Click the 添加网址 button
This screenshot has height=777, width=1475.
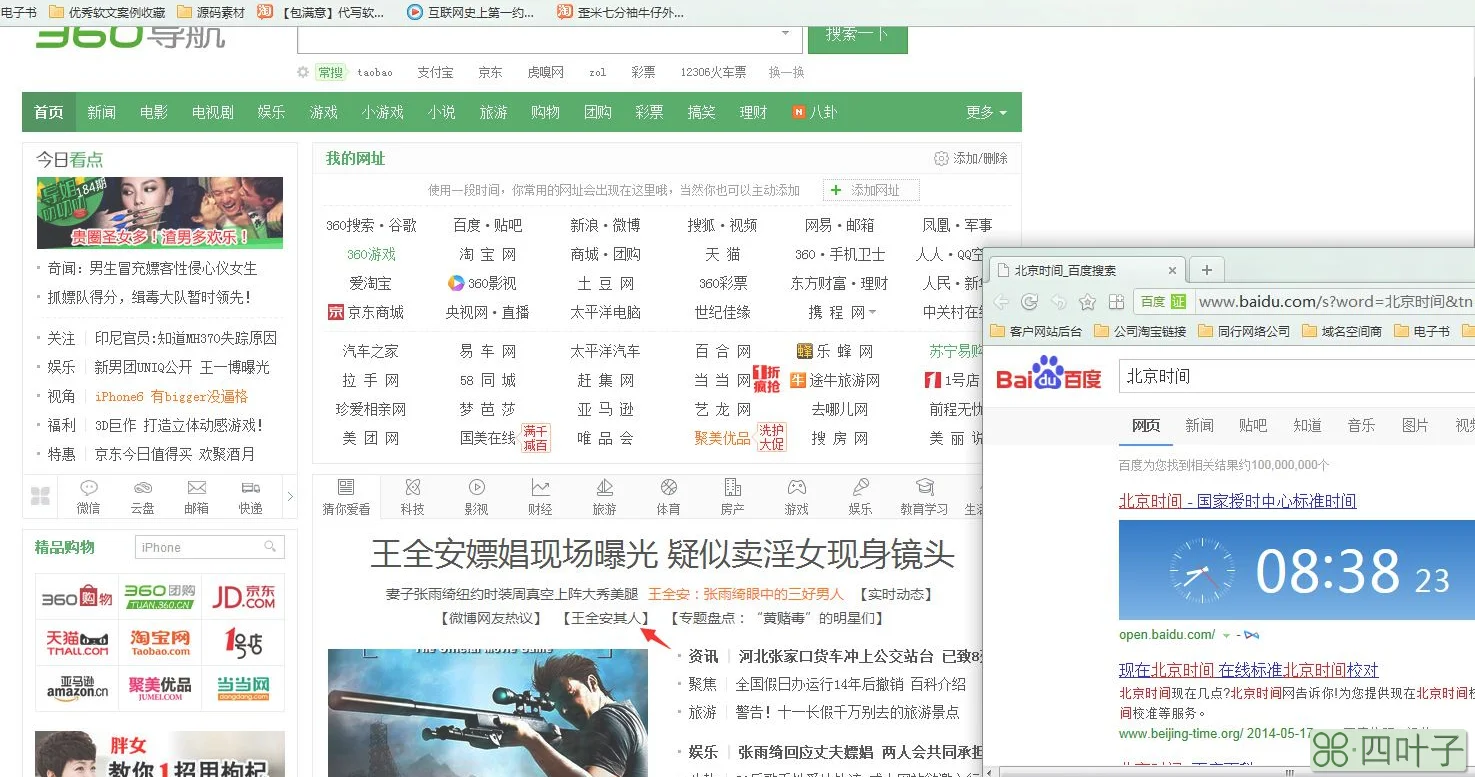click(x=871, y=190)
